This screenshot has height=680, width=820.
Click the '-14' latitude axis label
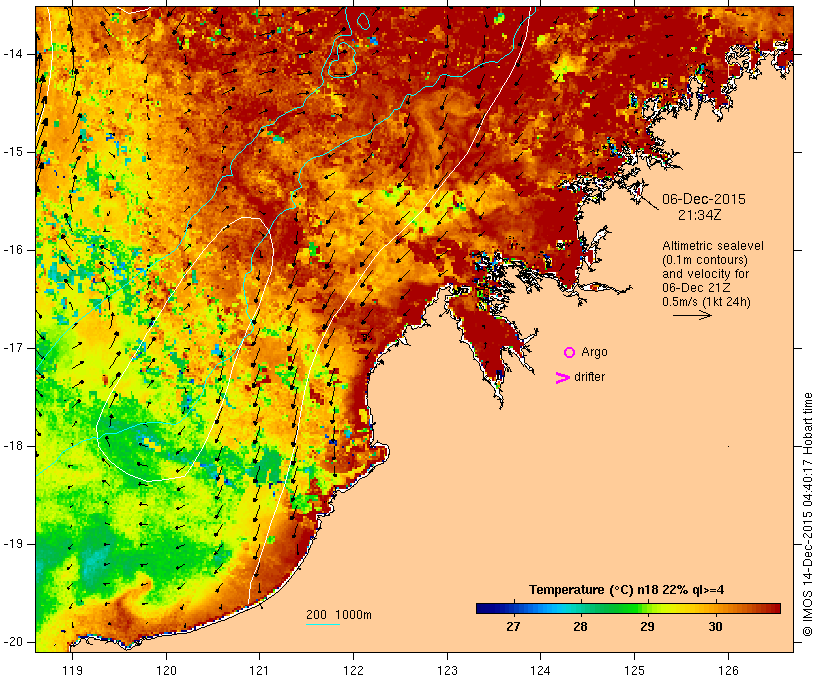pos(12,54)
